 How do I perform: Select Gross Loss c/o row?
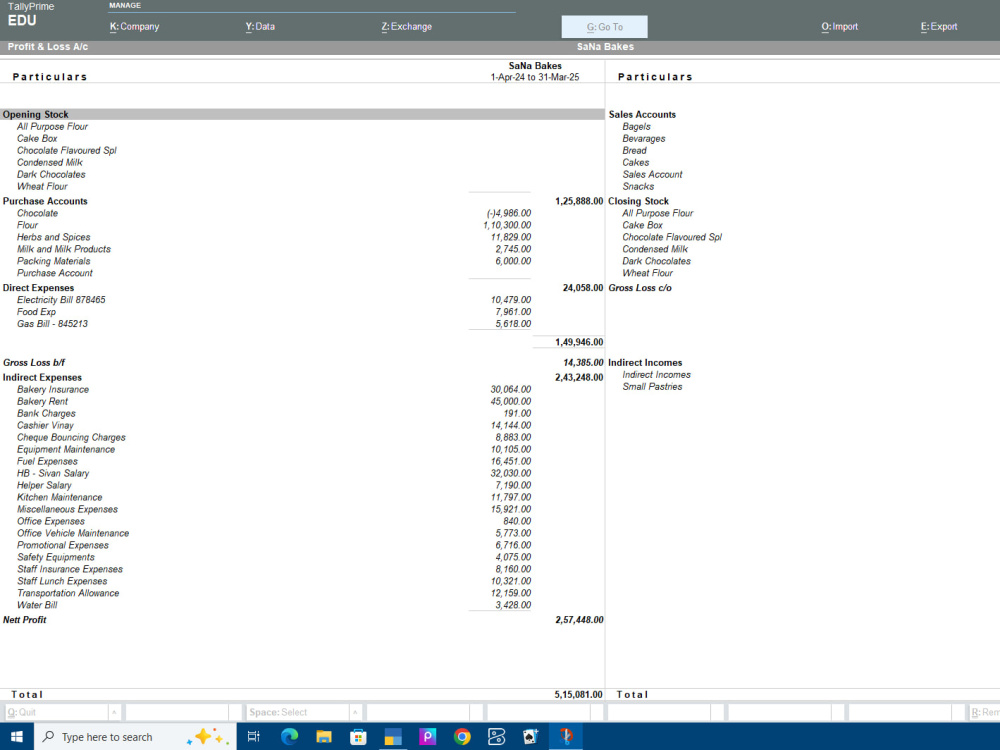(640, 288)
